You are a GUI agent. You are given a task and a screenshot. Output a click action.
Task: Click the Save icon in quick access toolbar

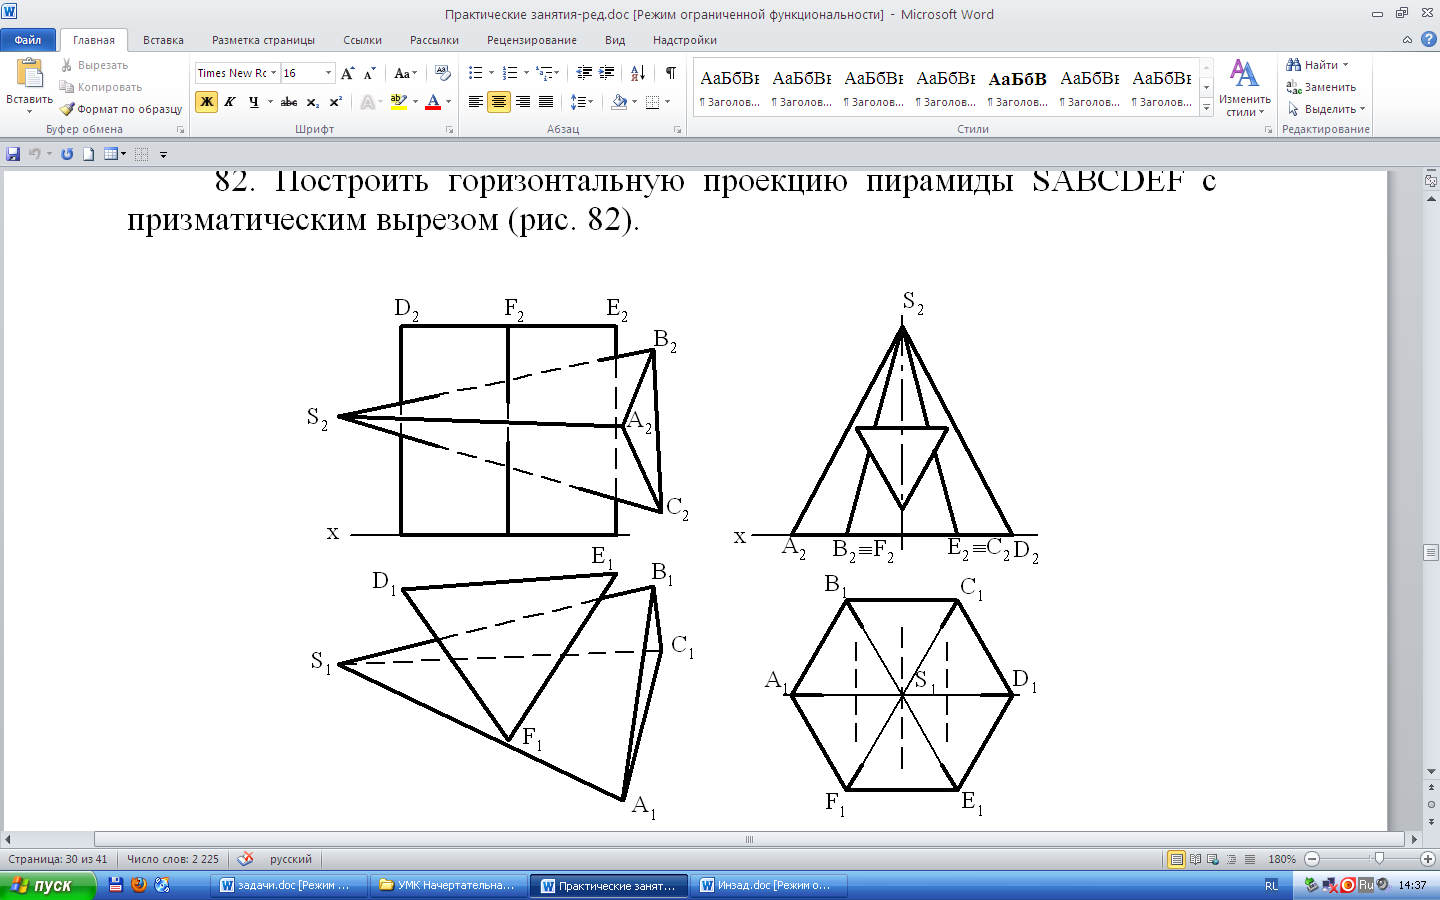pyautogui.click(x=13, y=154)
